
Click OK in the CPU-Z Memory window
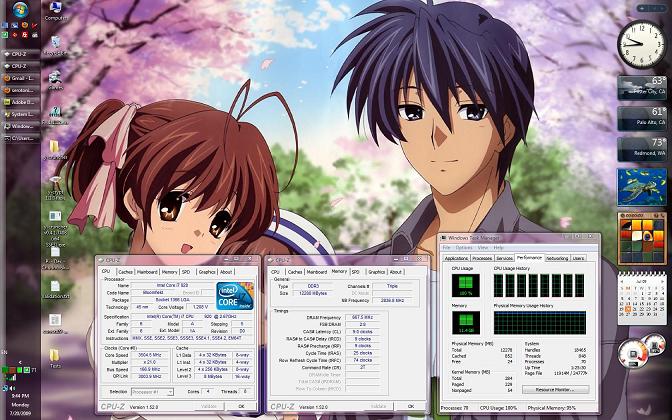click(x=412, y=407)
